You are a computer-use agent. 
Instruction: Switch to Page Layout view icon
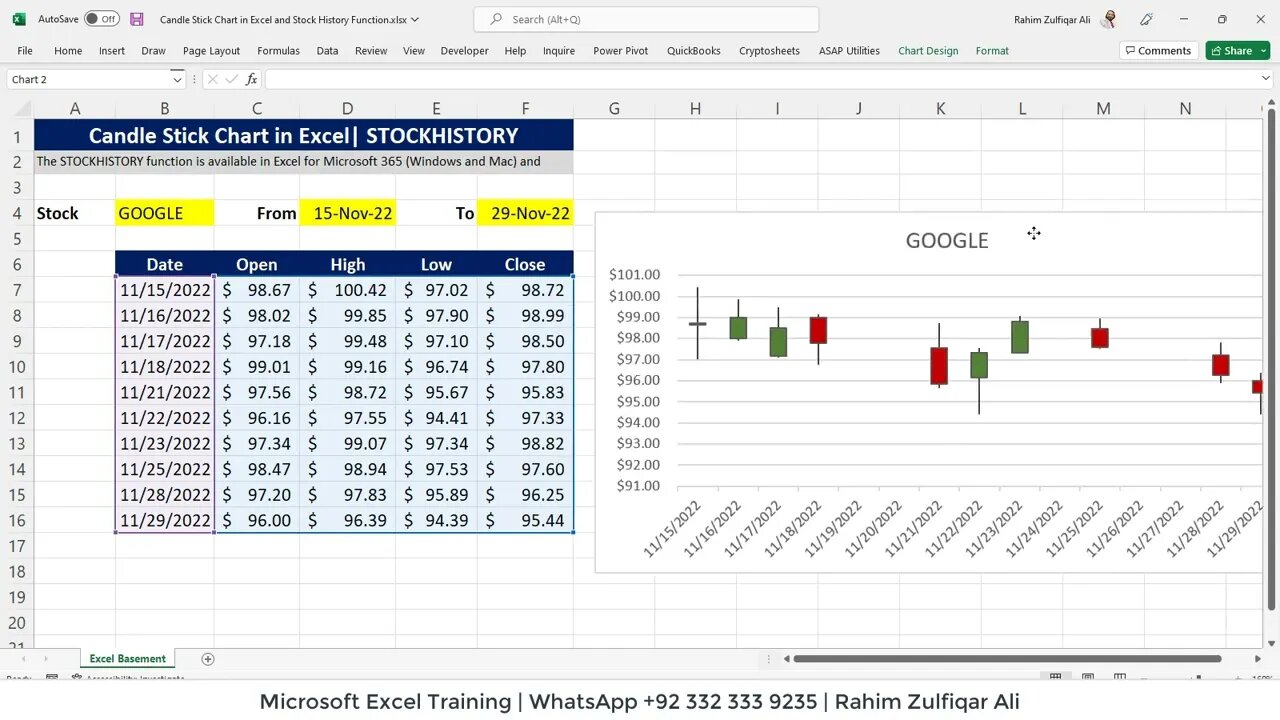point(1087,677)
